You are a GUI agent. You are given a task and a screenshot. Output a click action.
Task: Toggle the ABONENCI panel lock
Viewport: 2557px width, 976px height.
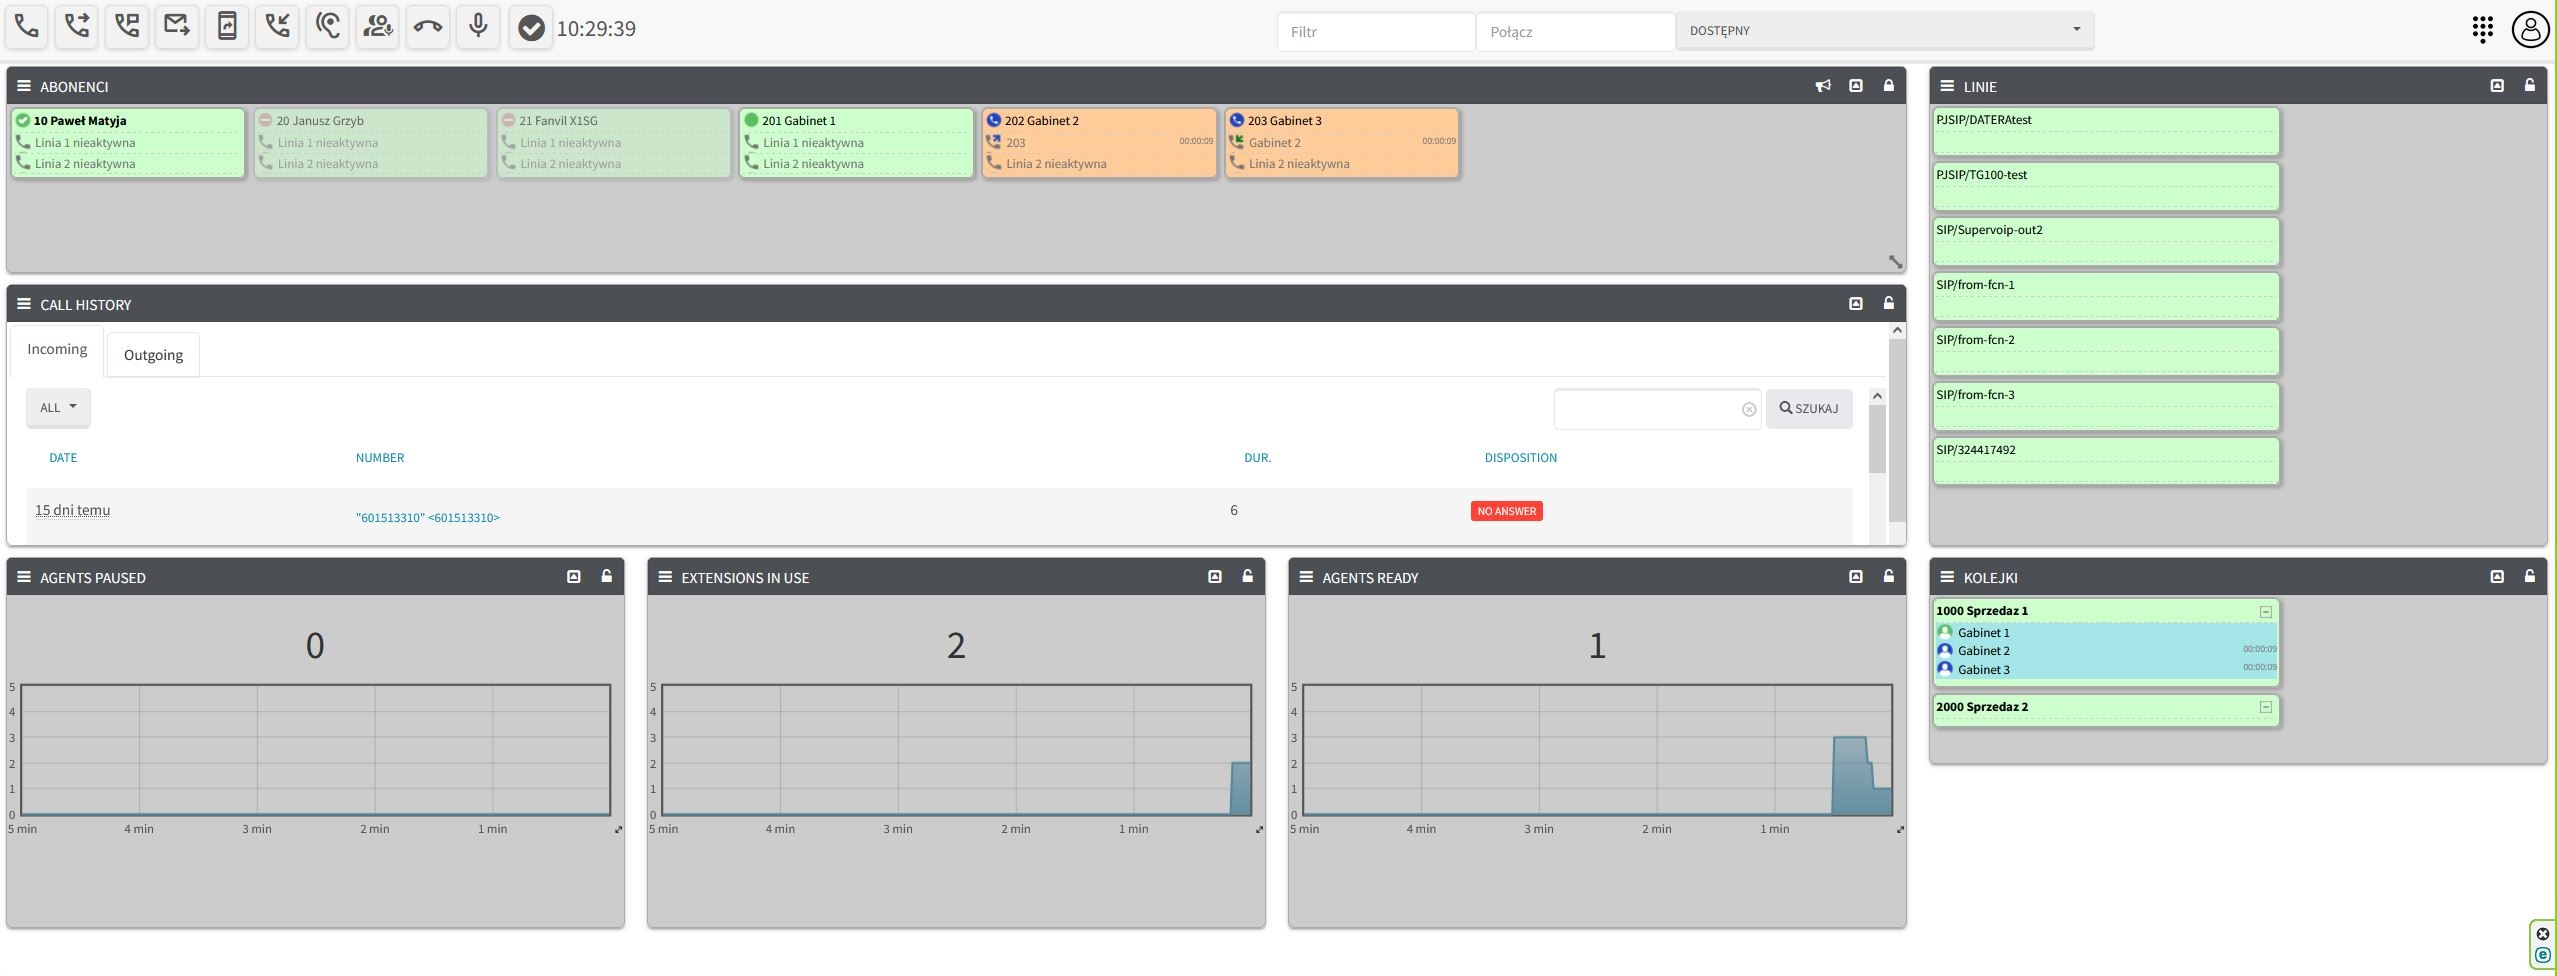[x=1889, y=86]
